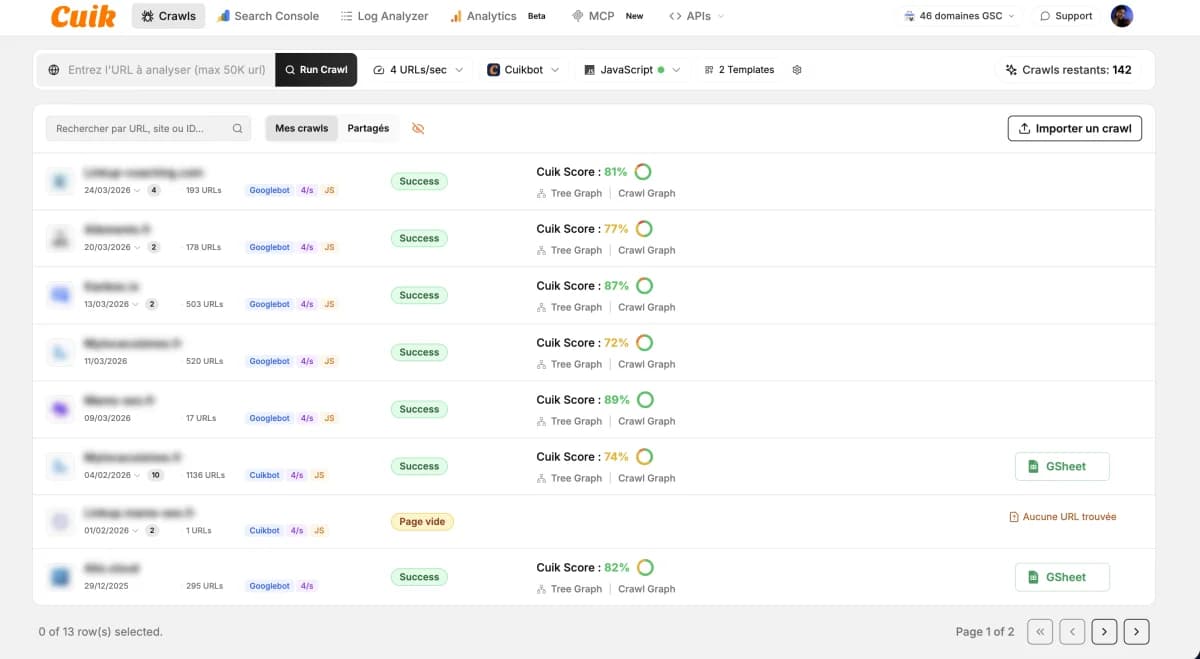Open the 46 domaines GSC dropdown
Image resolution: width=1200 pixels, height=659 pixels.
(957, 16)
